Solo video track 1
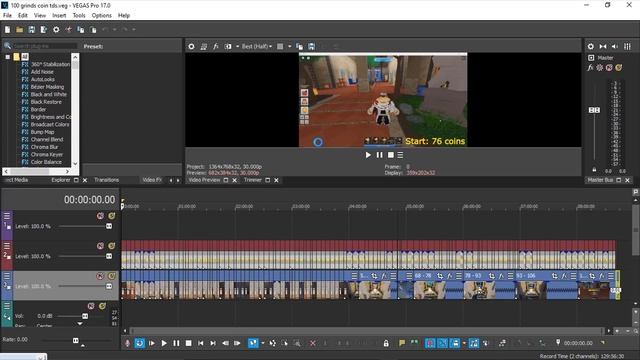 point(111,216)
